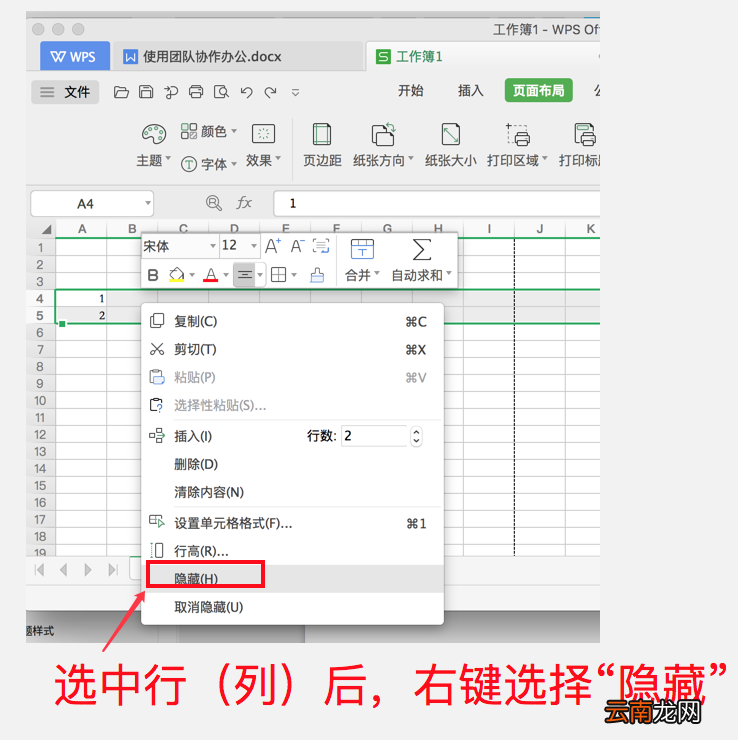Click the print icon in quick toolbar
738x740 pixels.
coord(196,92)
